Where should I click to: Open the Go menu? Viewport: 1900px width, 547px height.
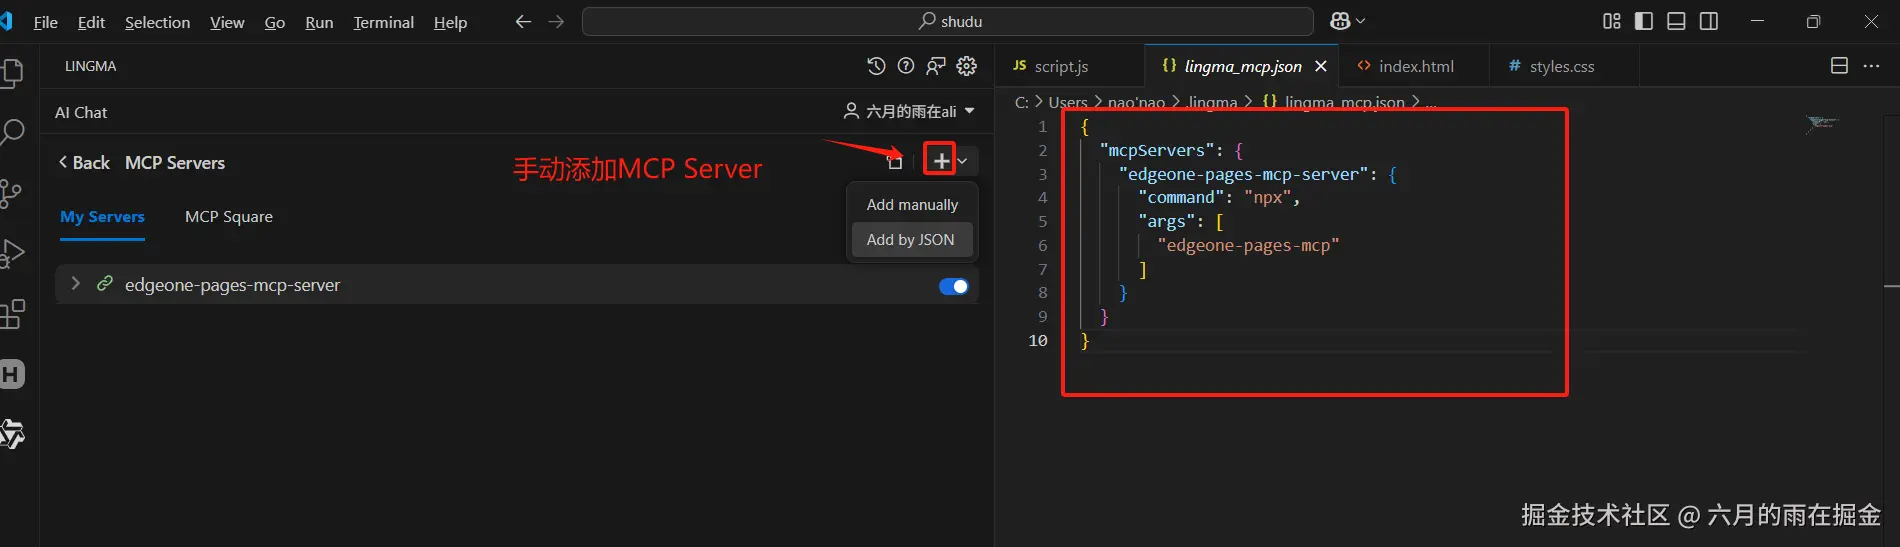pos(275,22)
